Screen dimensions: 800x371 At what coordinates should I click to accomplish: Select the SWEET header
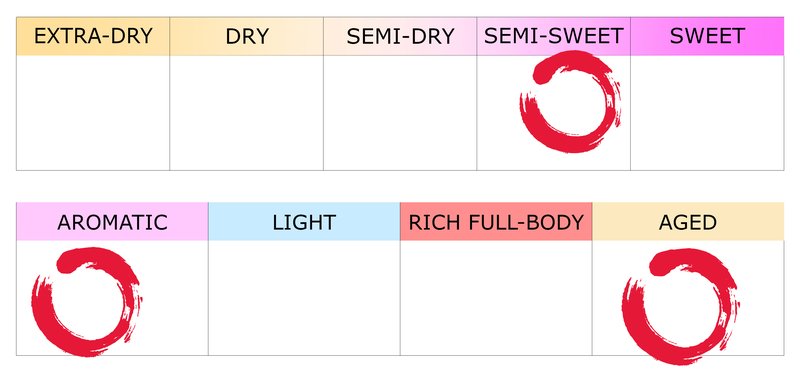tap(707, 36)
